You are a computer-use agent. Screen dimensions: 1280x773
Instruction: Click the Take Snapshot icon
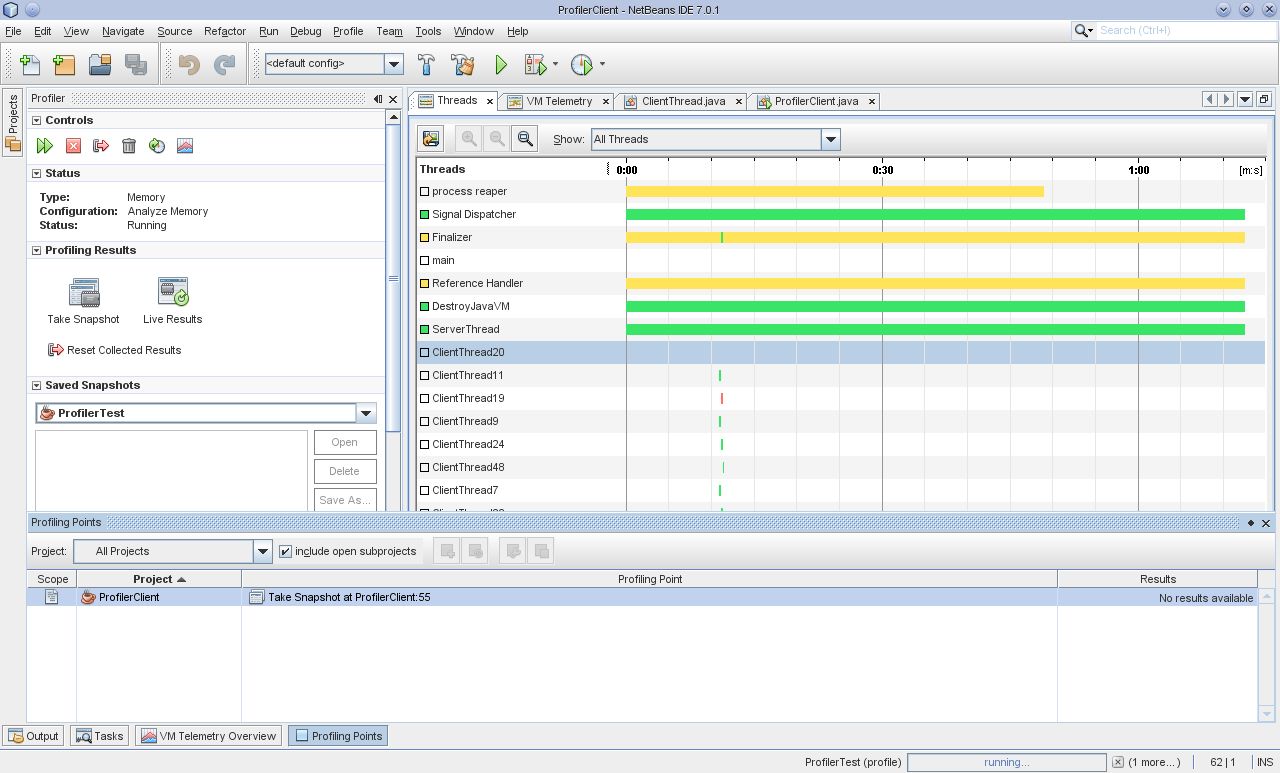point(83,292)
